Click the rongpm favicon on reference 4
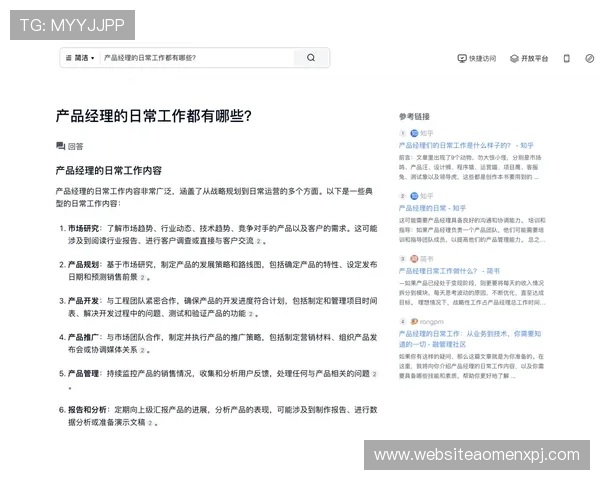This screenshot has height=480, width=600. pyautogui.click(x=414, y=322)
